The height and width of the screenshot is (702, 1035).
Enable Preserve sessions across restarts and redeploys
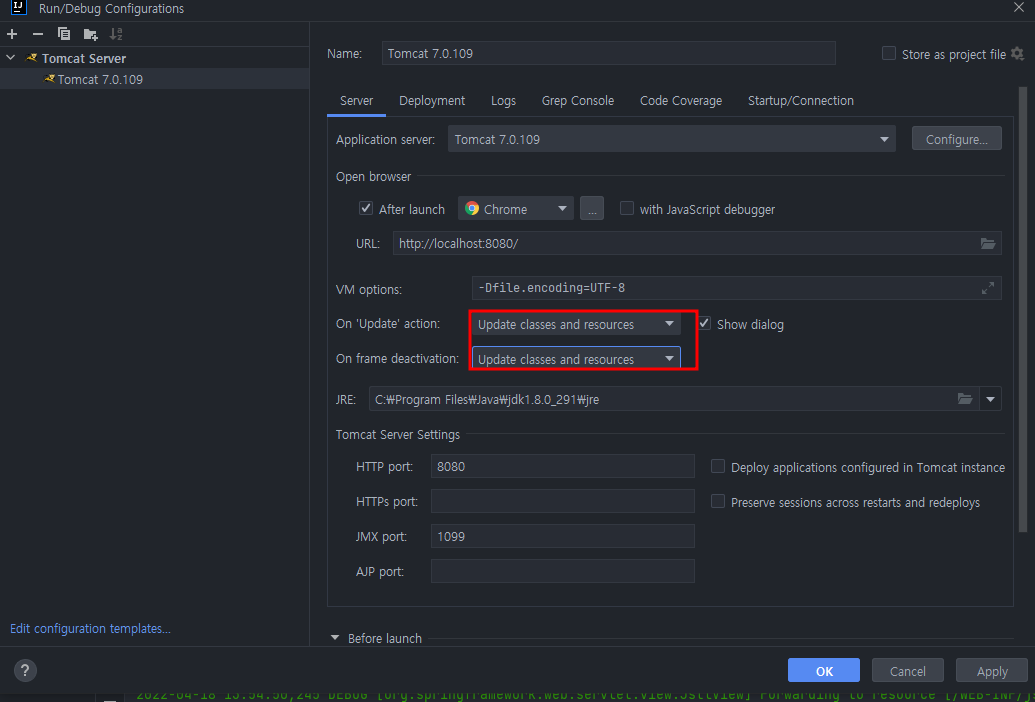click(x=718, y=501)
